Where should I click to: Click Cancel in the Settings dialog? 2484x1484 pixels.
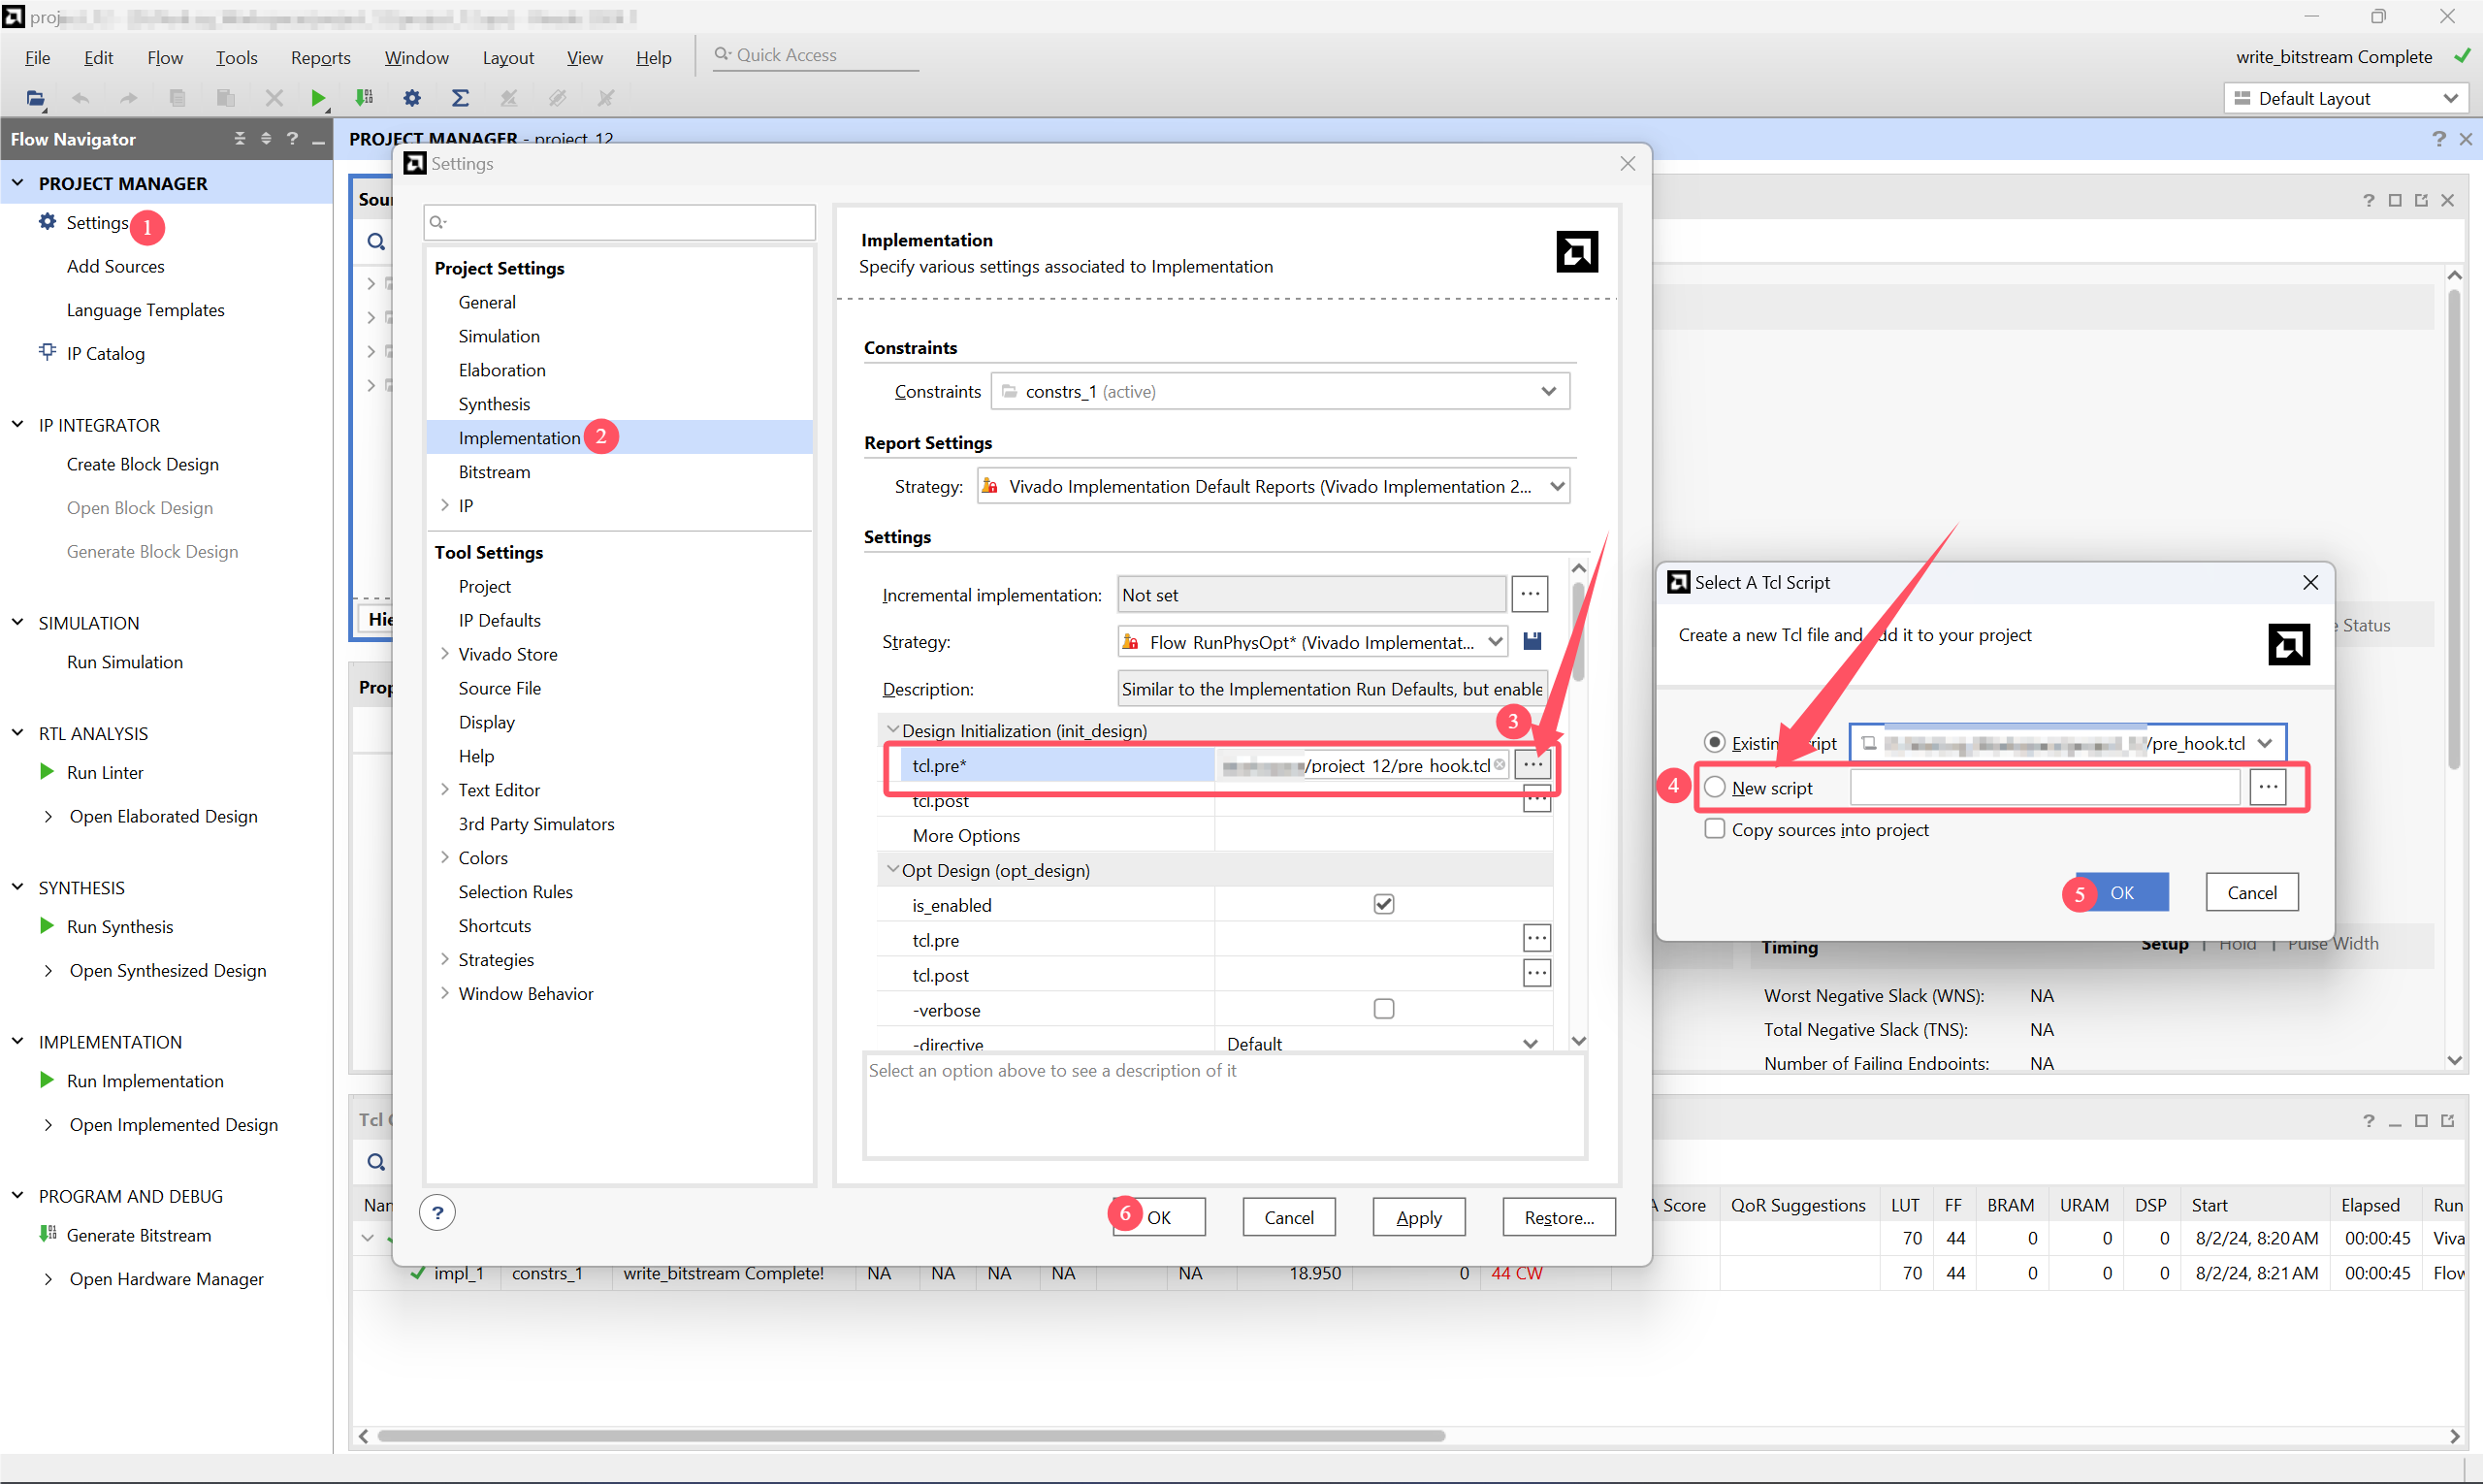click(1288, 1217)
